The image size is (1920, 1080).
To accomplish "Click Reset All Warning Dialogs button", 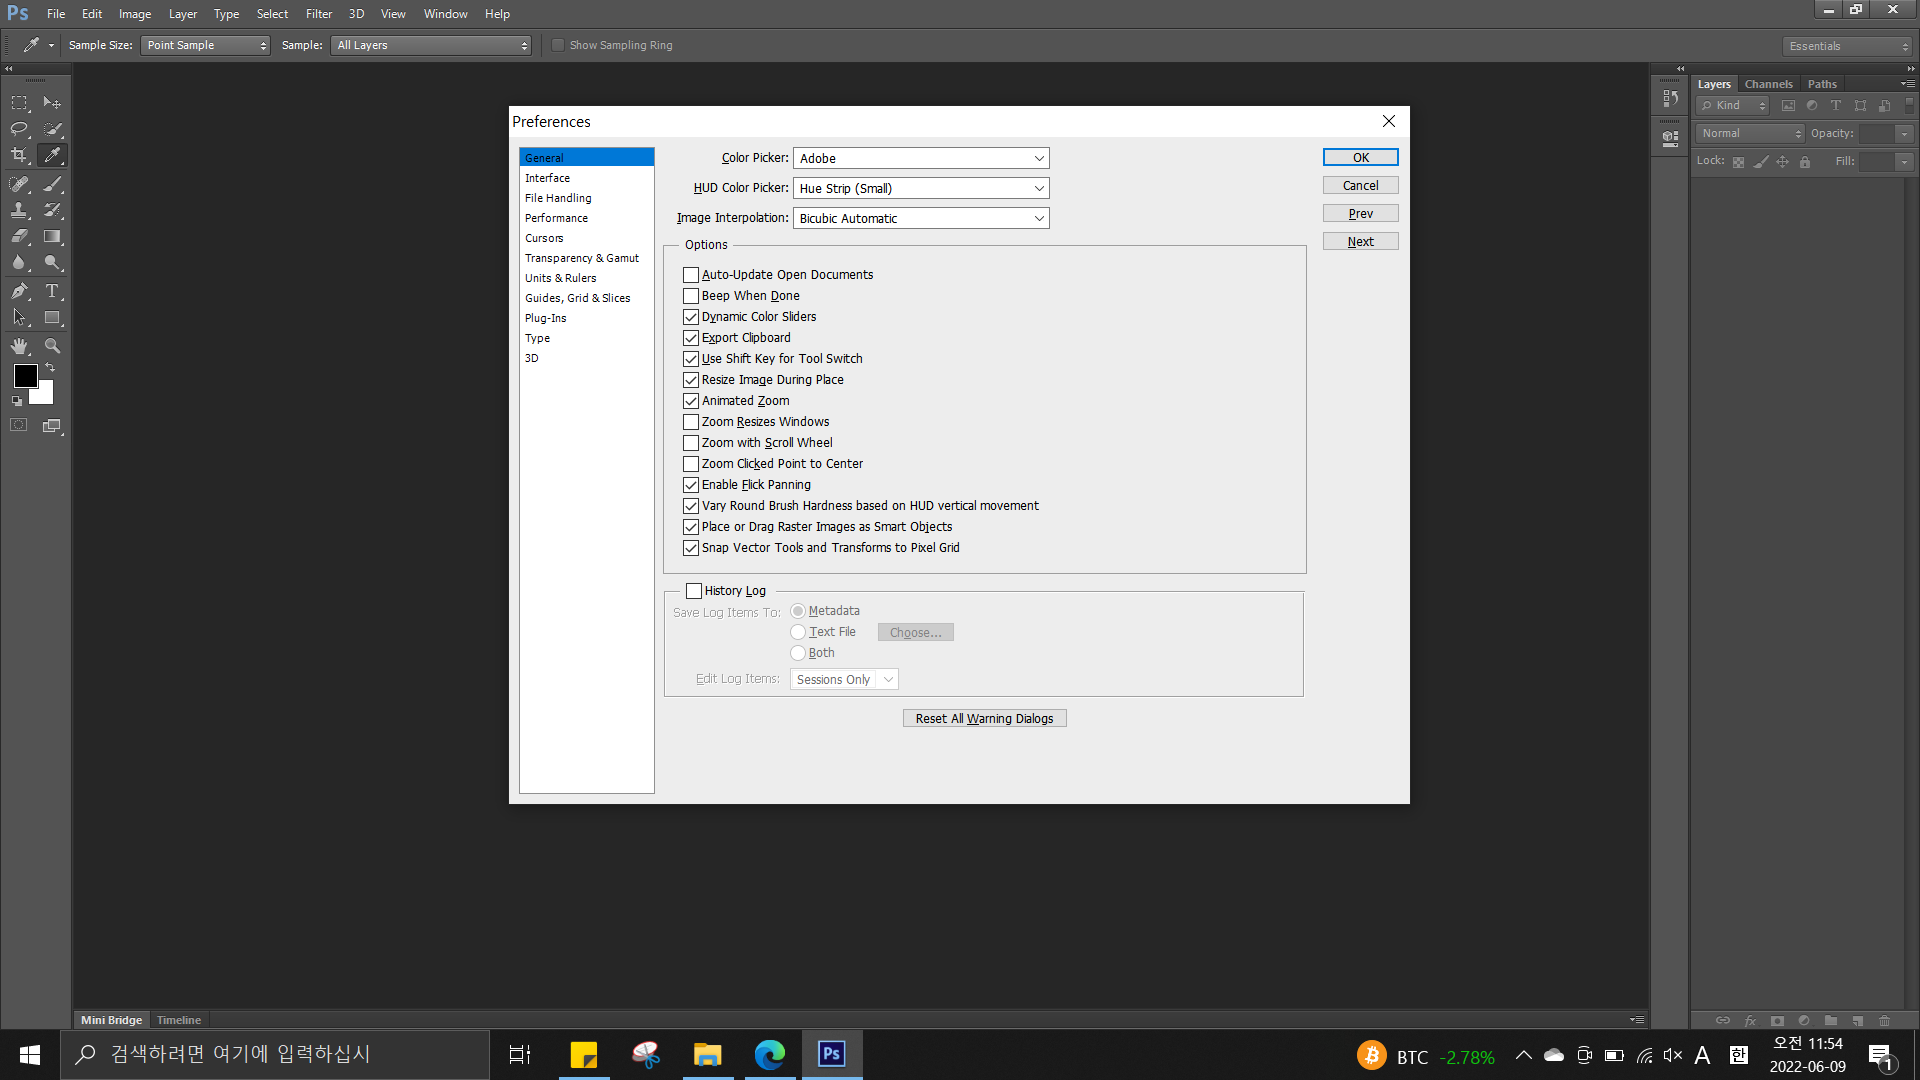I will pyautogui.click(x=984, y=718).
